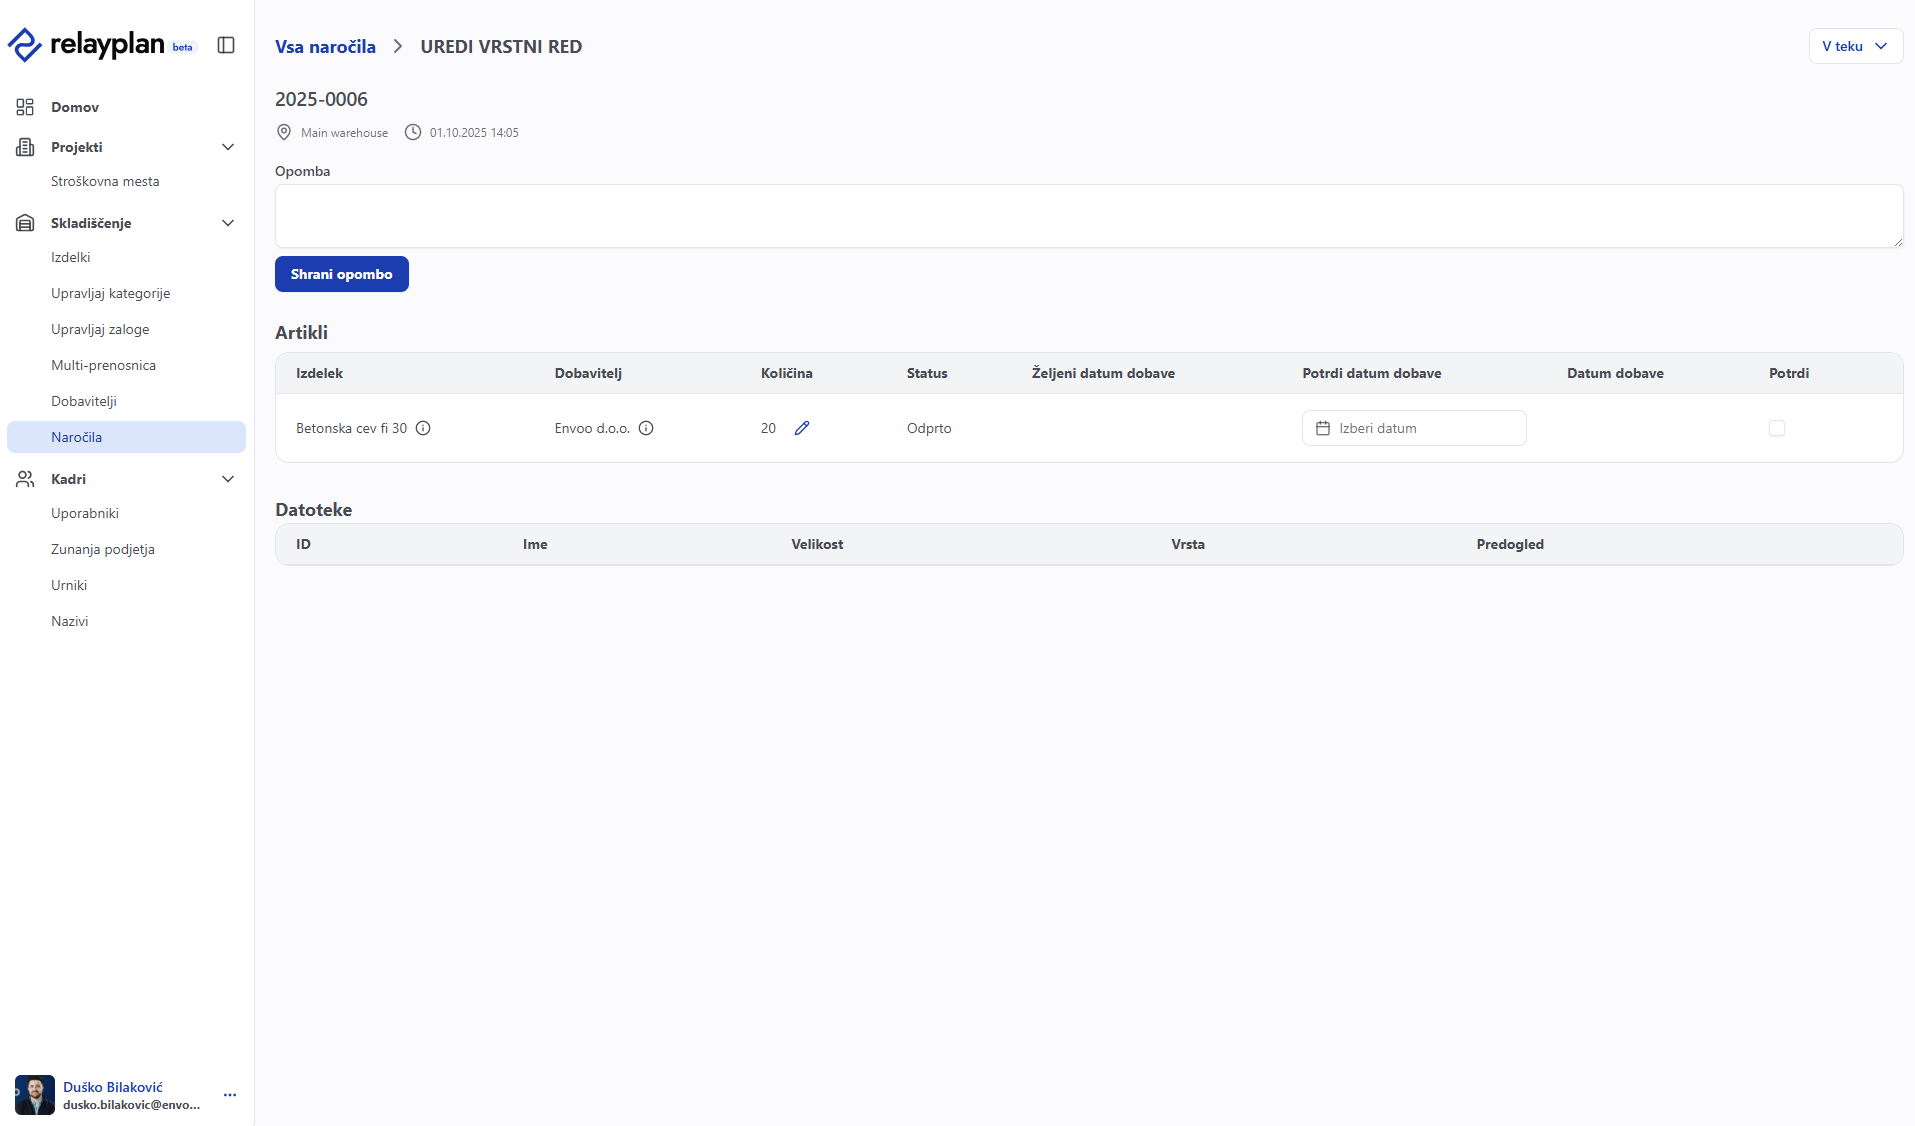Screen dimensions: 1915x1126
Task: Open the Izberi datum date picker
Action: pyautogui.click(x=1414, y=428)
